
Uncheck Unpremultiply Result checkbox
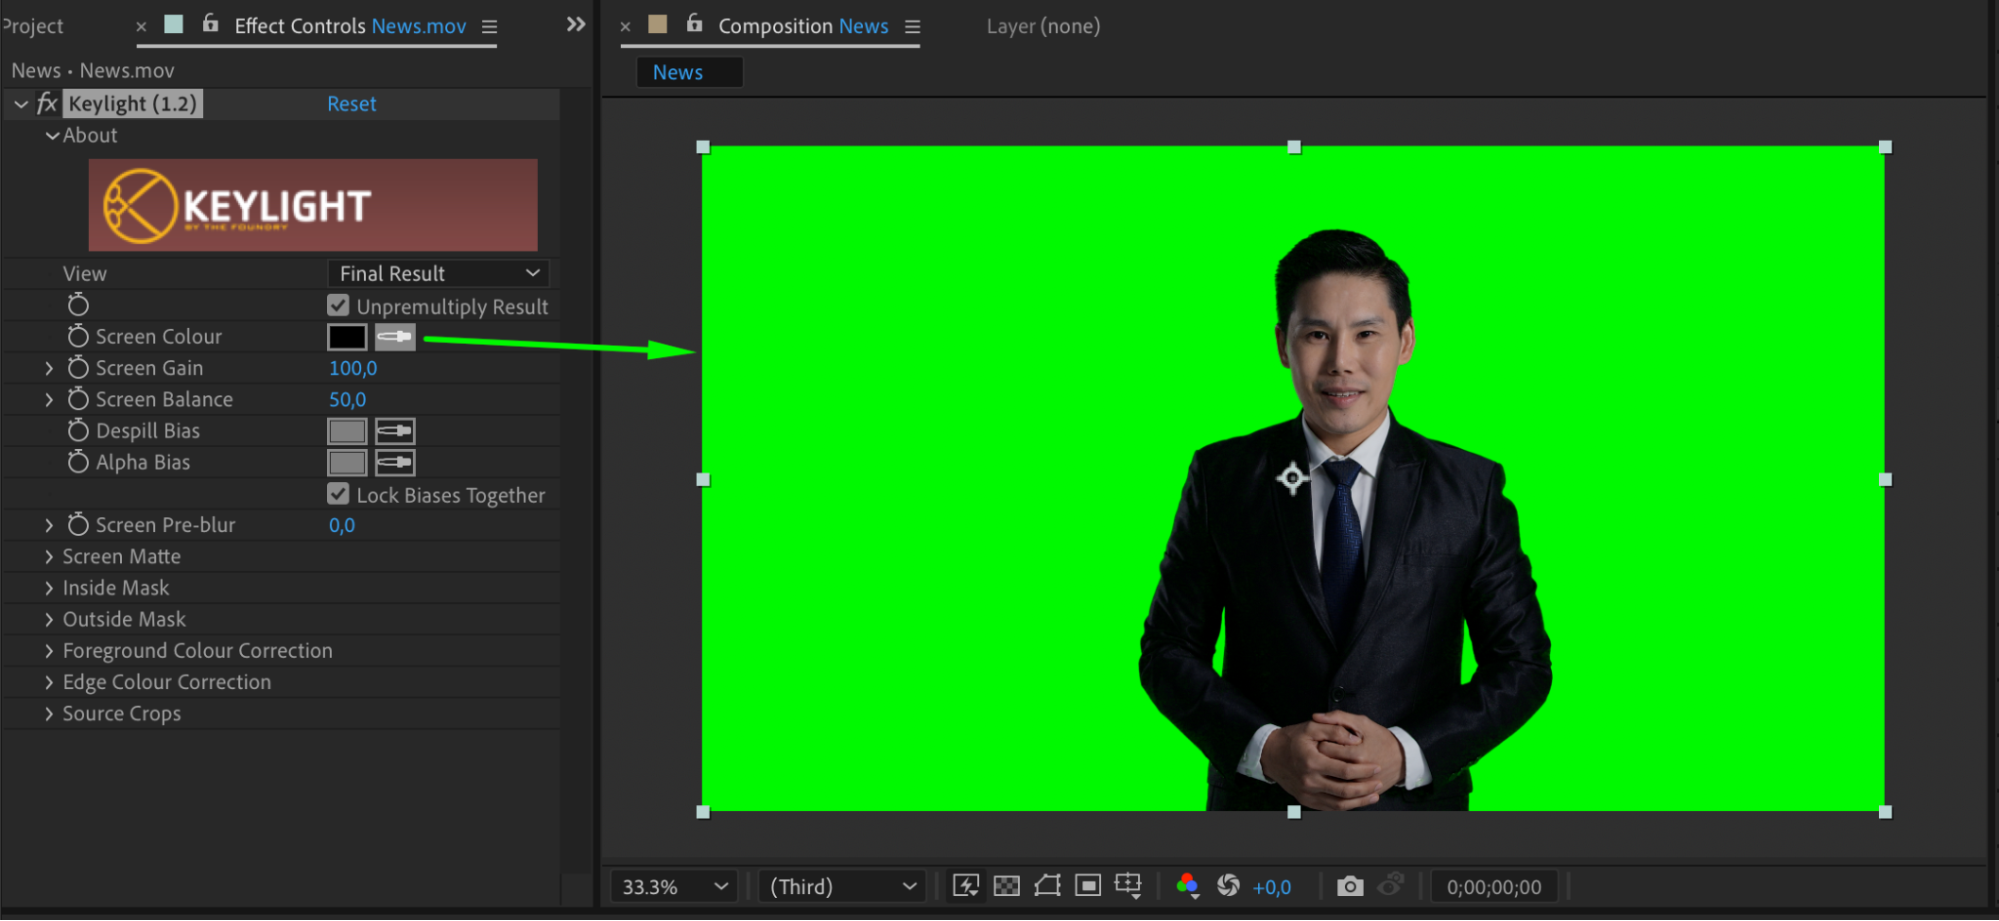338,306
